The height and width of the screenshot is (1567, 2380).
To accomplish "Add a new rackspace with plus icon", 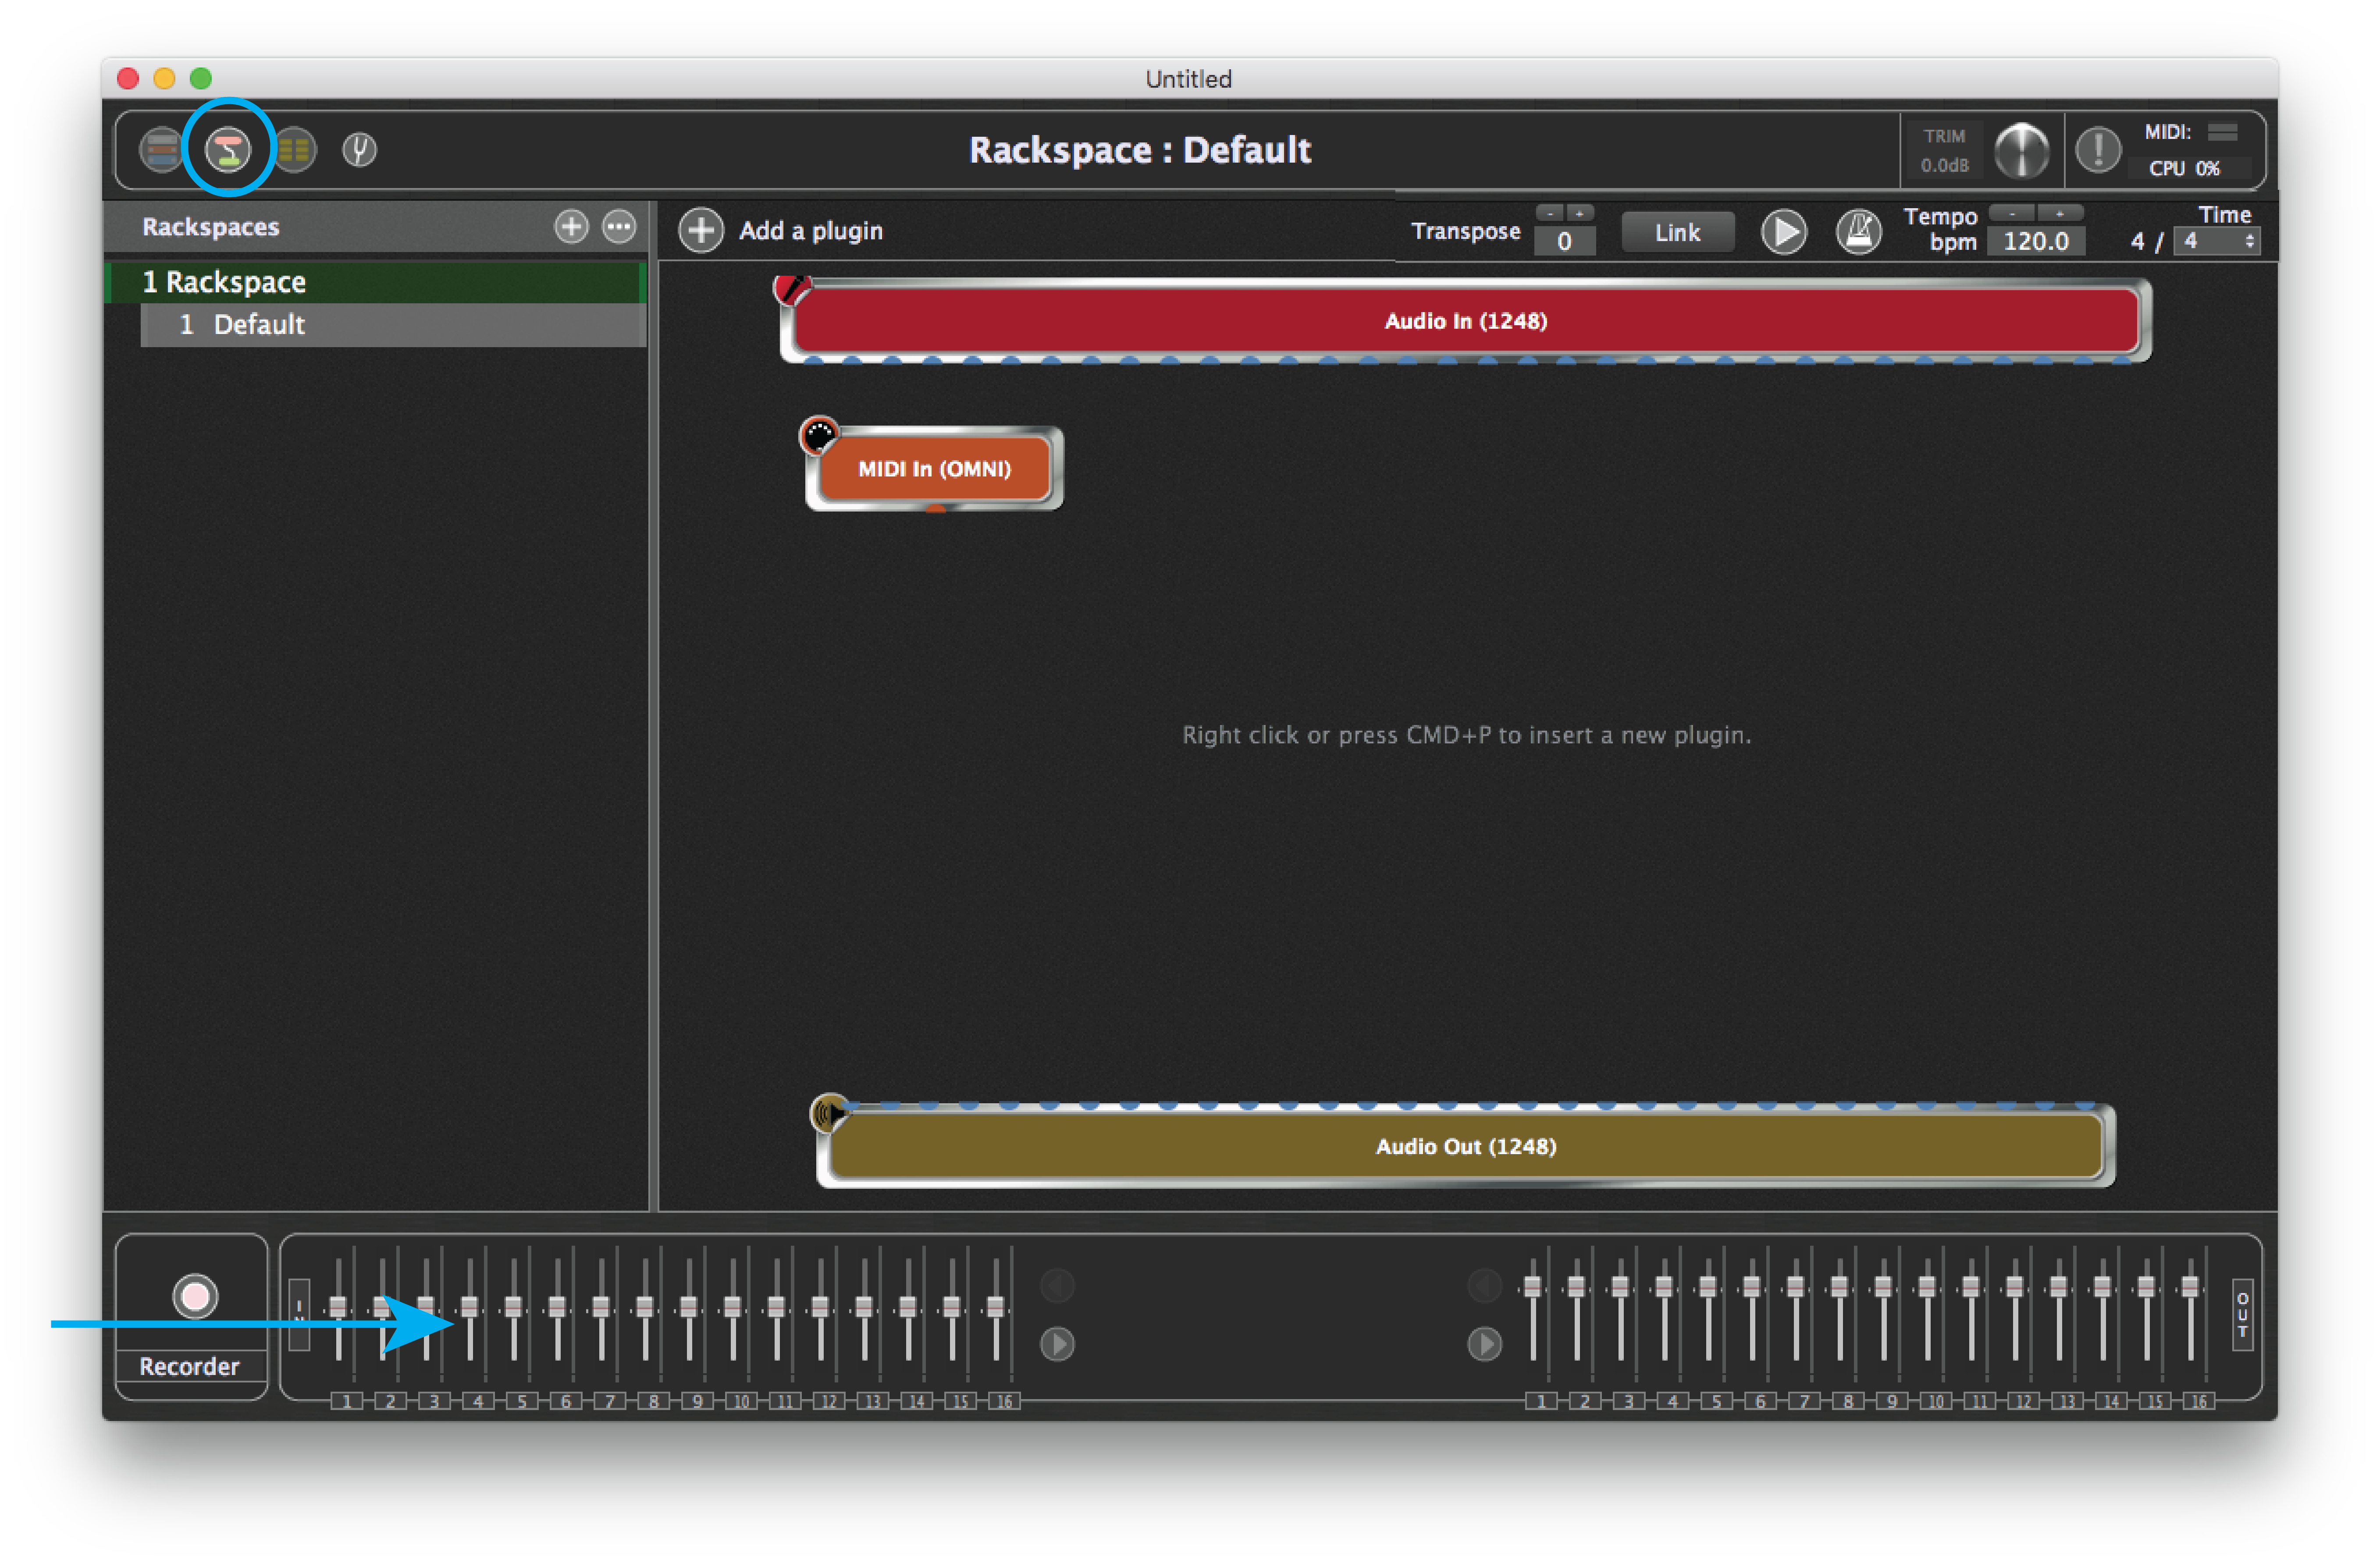I will (x=571, y=227).
